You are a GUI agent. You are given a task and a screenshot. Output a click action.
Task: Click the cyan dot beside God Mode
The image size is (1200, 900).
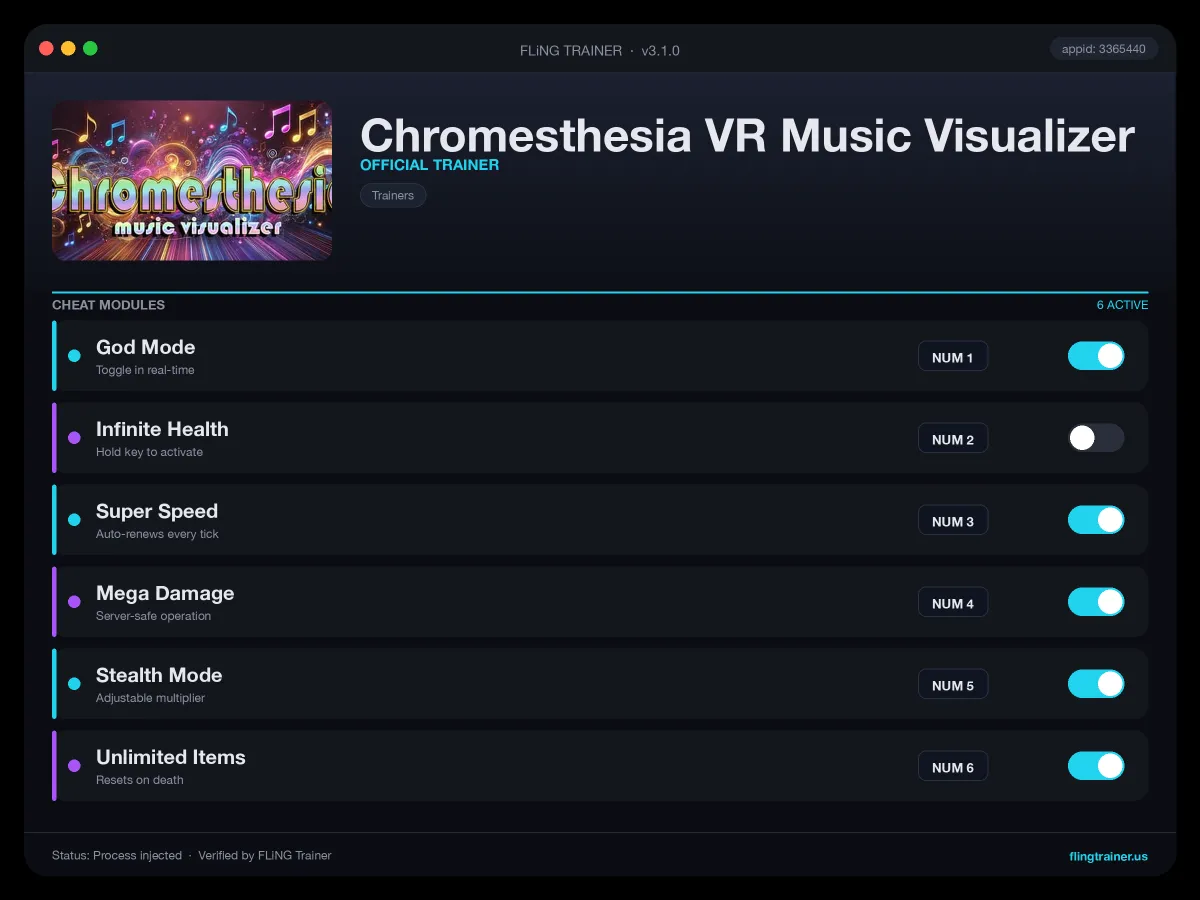coord(74,356)
